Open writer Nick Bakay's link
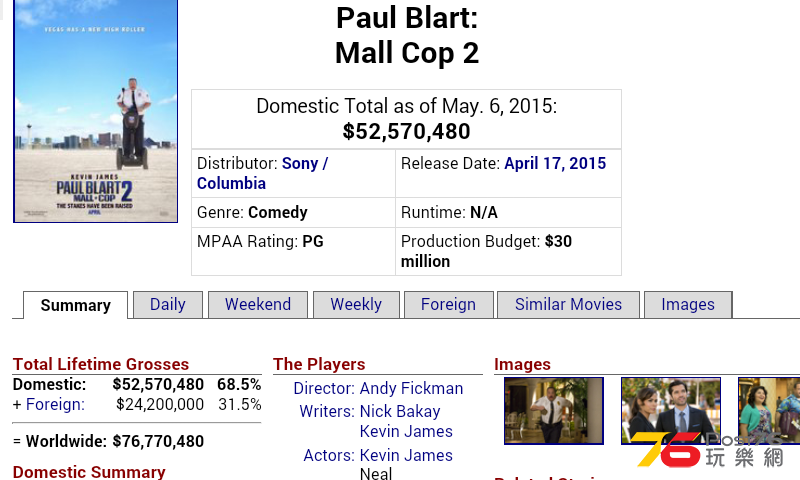 point(400,411)
